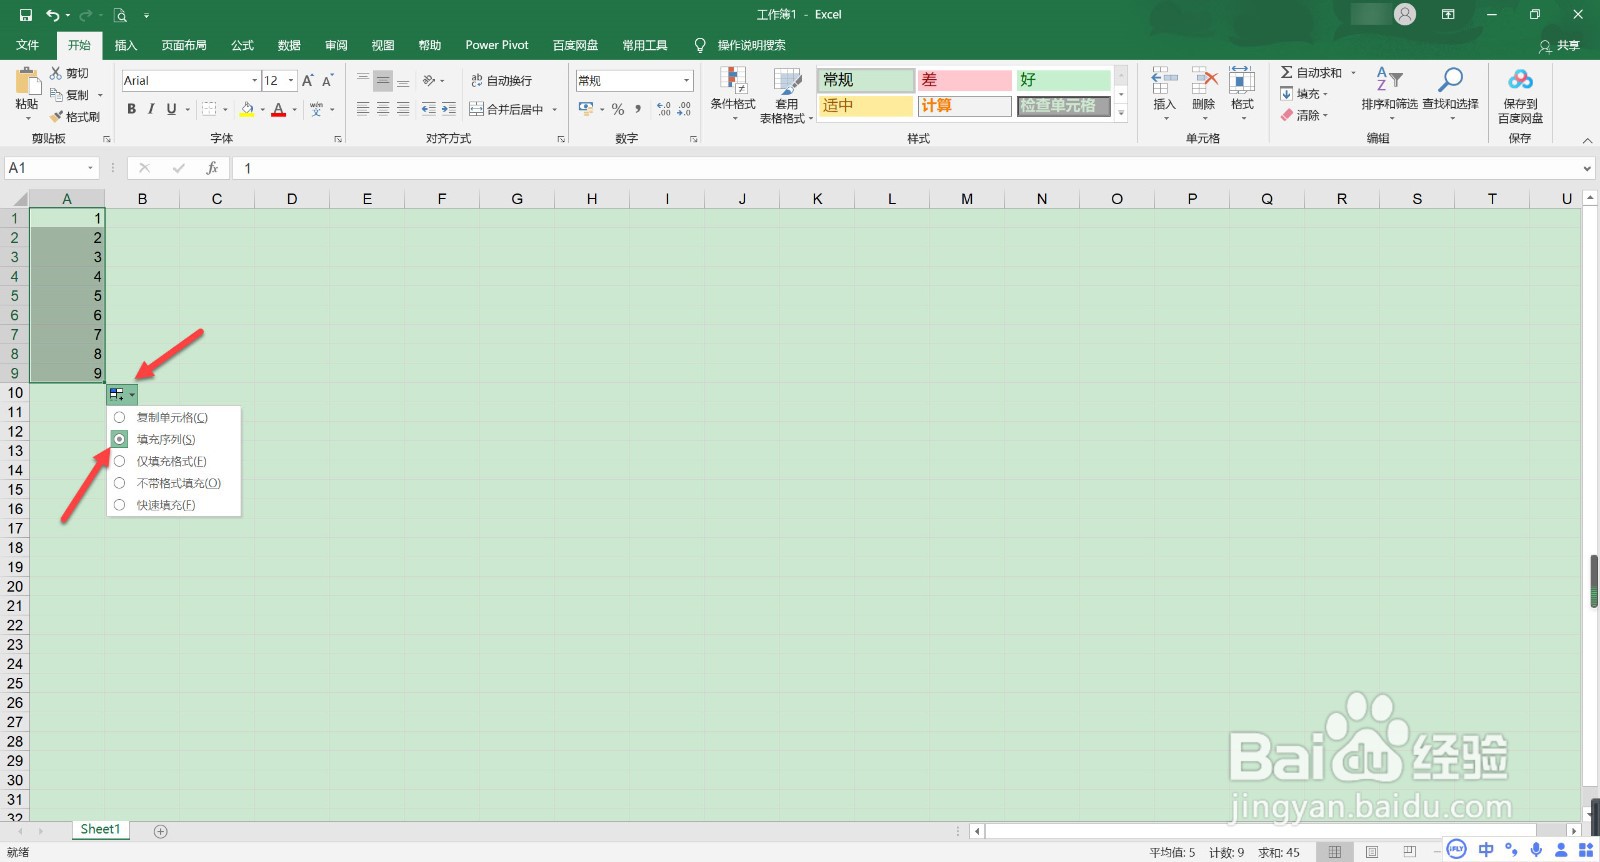Toggle Bold formatting
The width and height of the screenshot is (1600, 862).
[x=131, y=109]
